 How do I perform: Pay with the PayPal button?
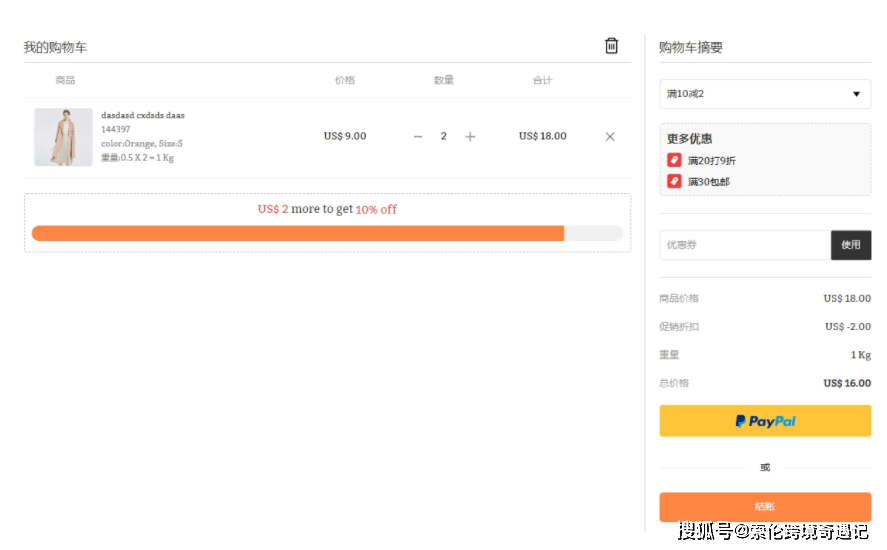765,421
